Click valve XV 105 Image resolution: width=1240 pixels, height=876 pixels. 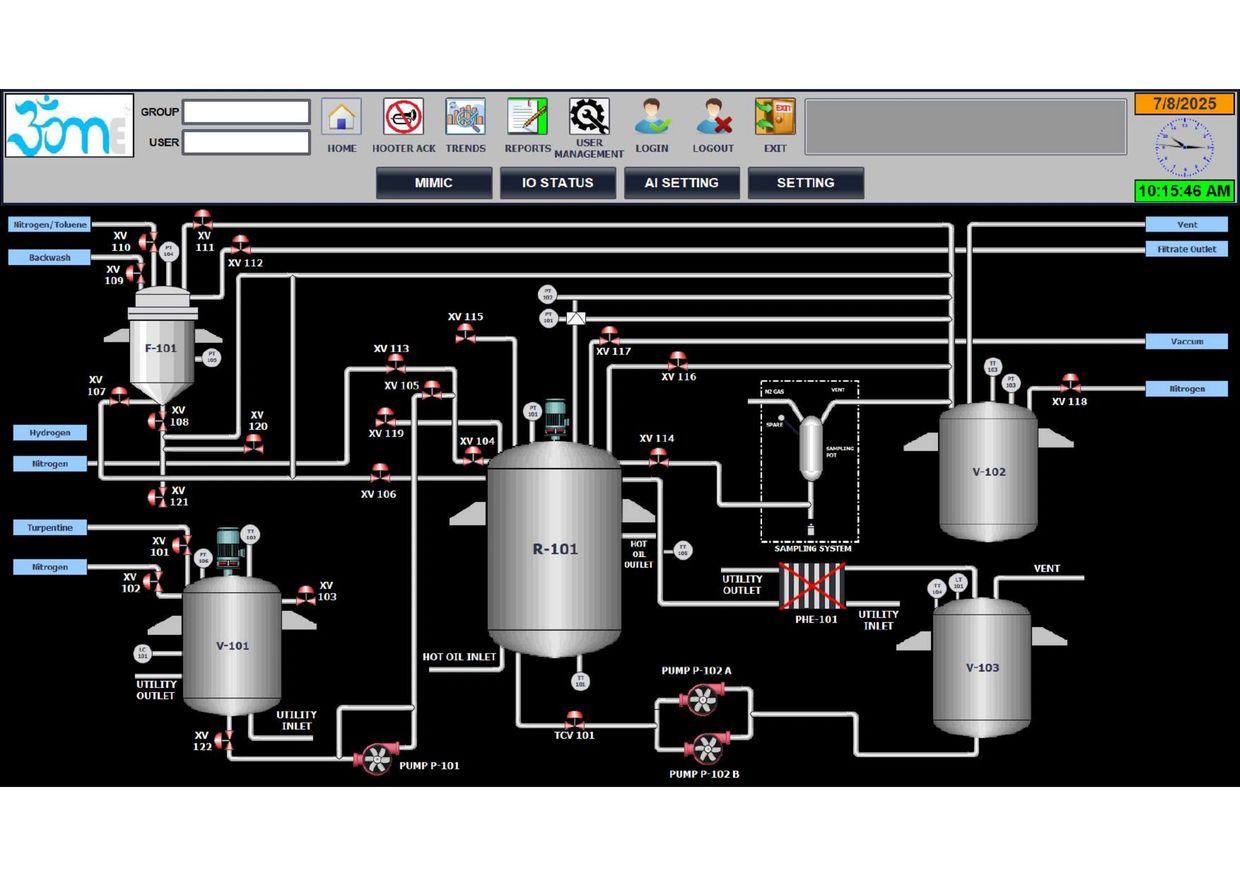(x=432, y=390)
